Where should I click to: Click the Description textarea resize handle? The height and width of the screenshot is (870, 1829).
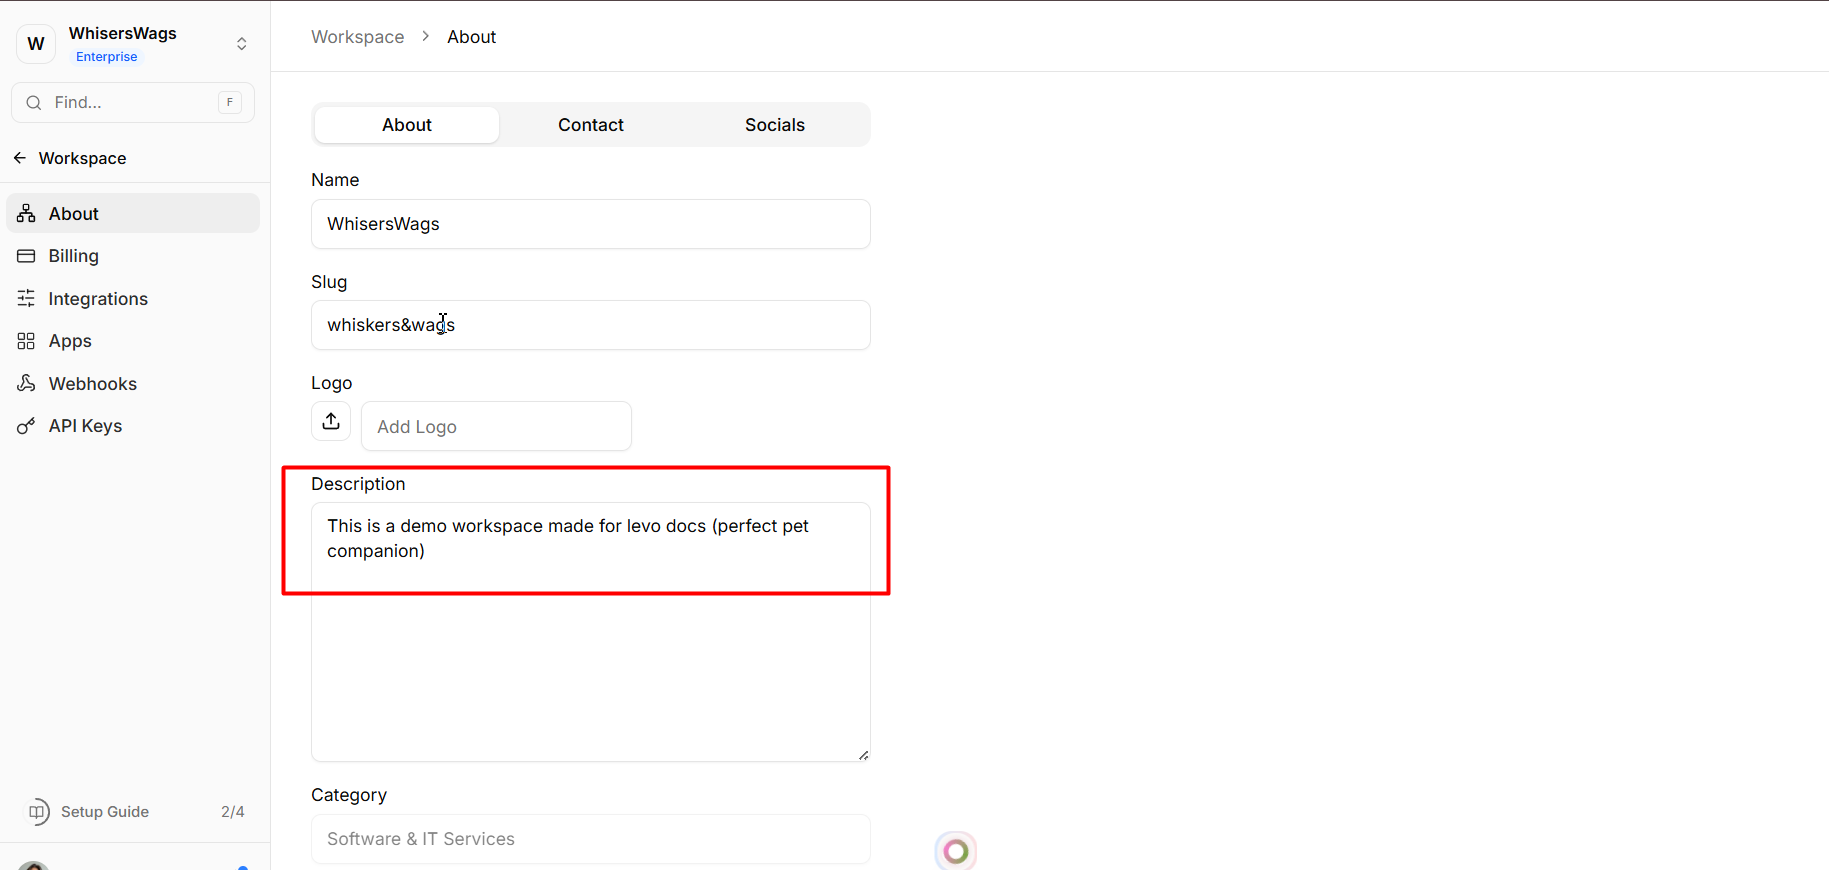[x=863, y=755]
